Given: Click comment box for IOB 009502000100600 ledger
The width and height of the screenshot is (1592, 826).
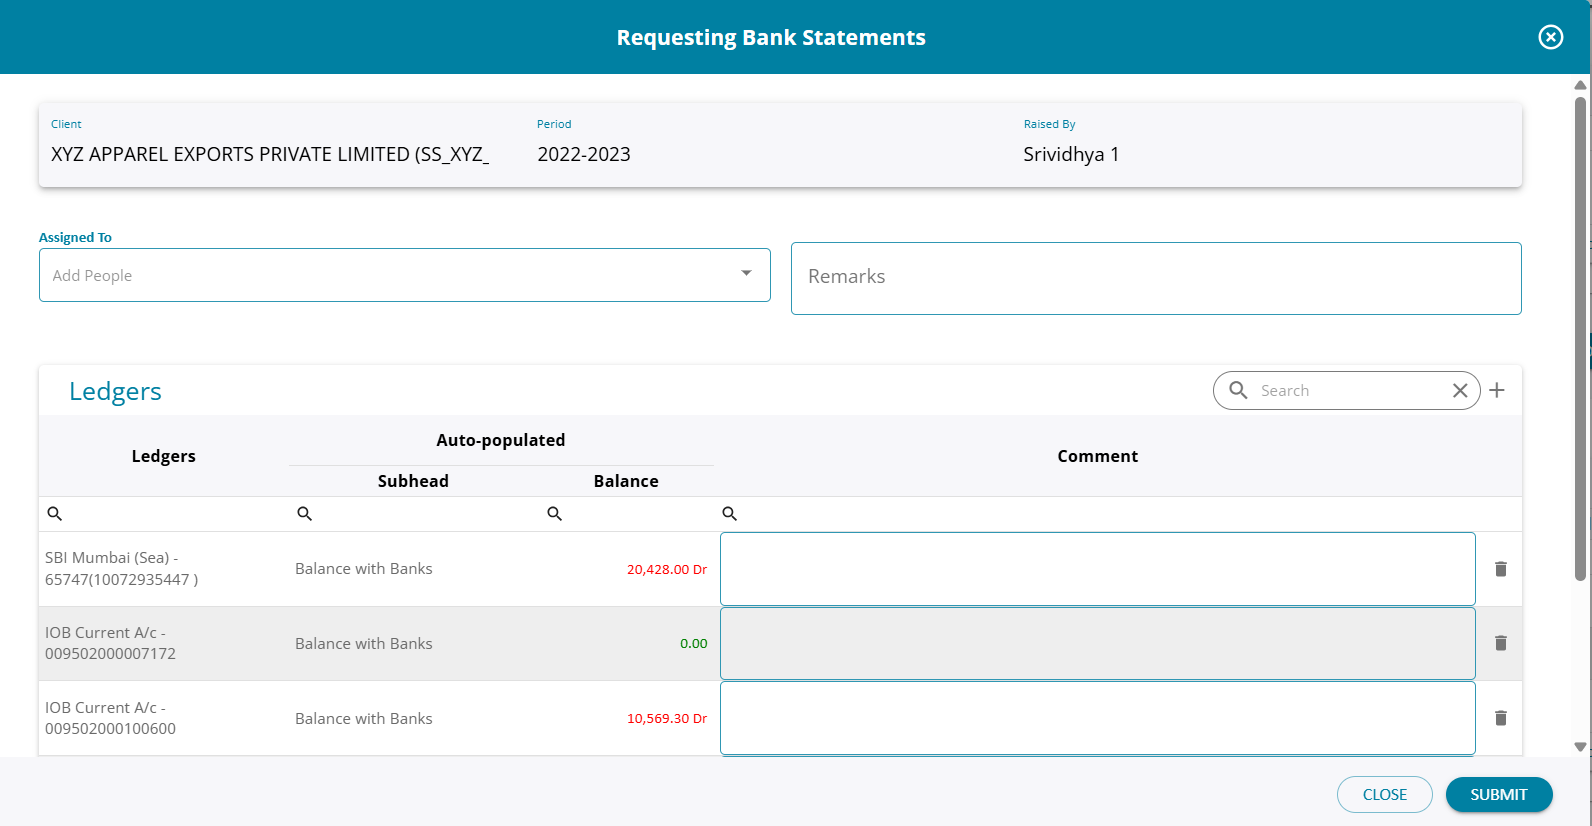Looking at the screenshot, I should point(1097,718).
